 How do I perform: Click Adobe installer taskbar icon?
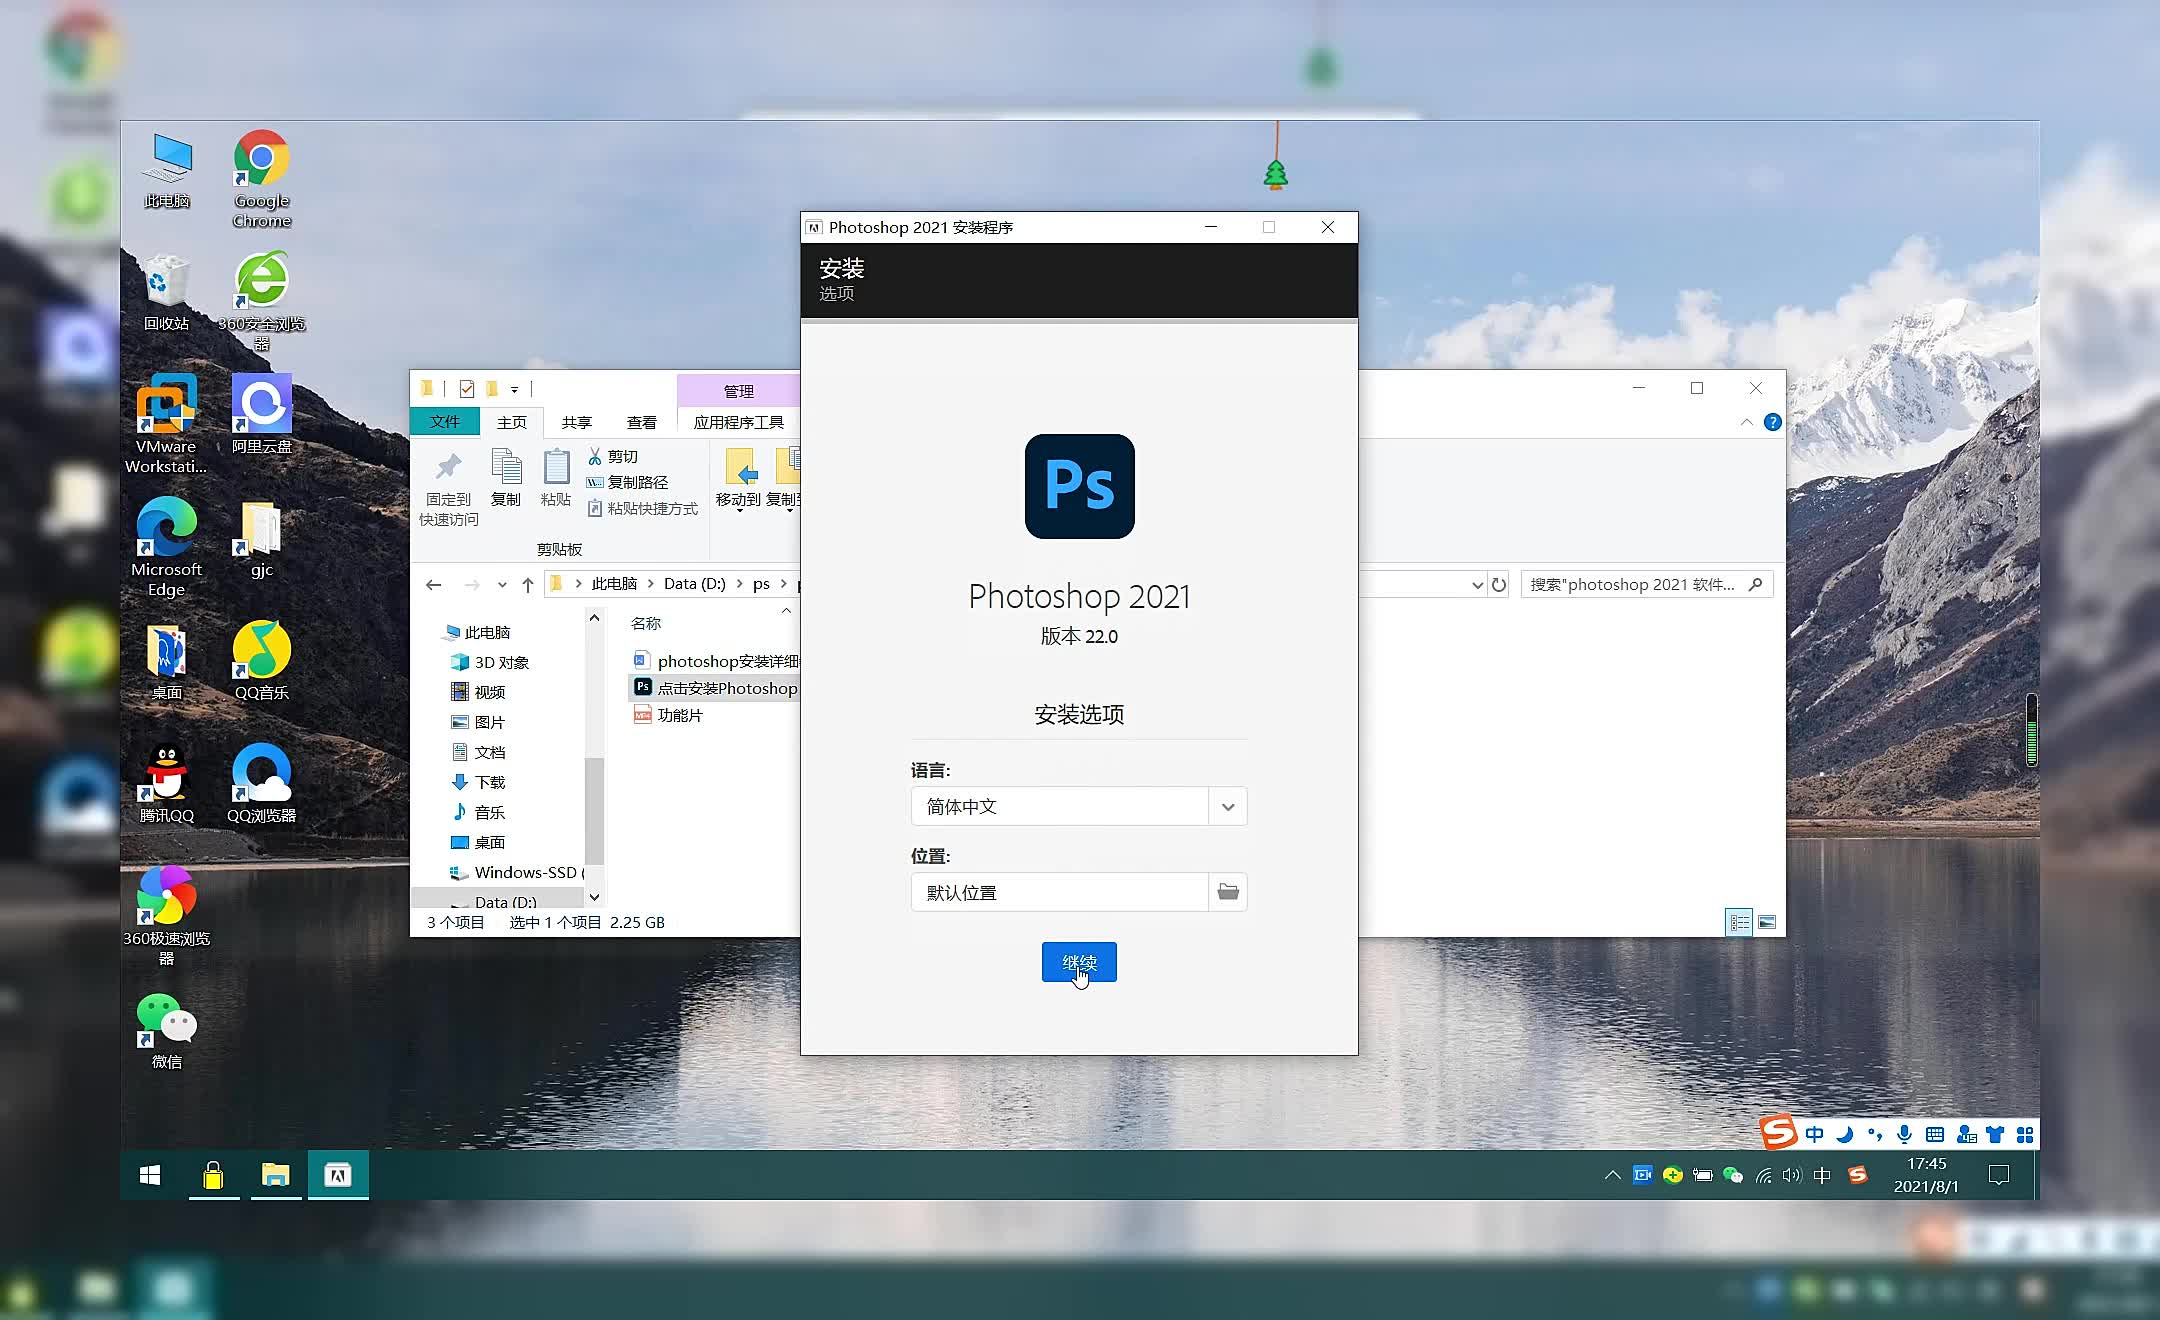point(338,1175)
